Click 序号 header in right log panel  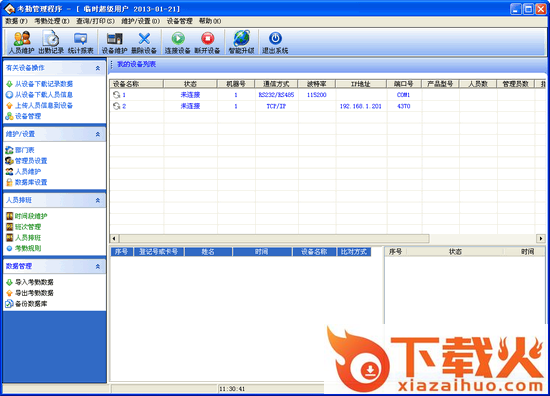pyautogui.click(x=395, y=252)
